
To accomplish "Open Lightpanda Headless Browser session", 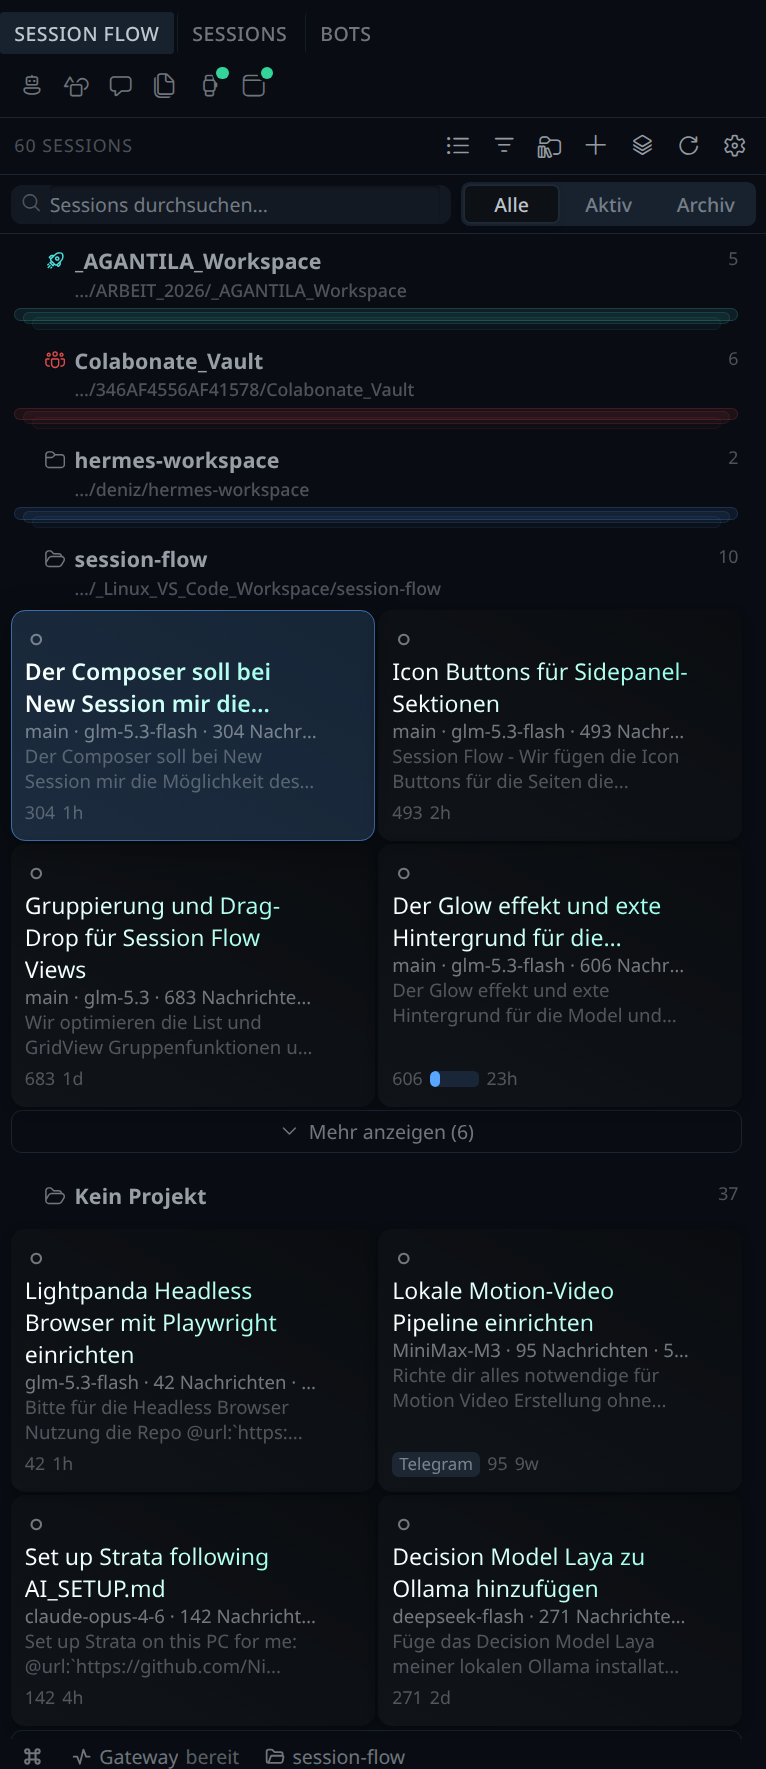I will (193, 1360).
